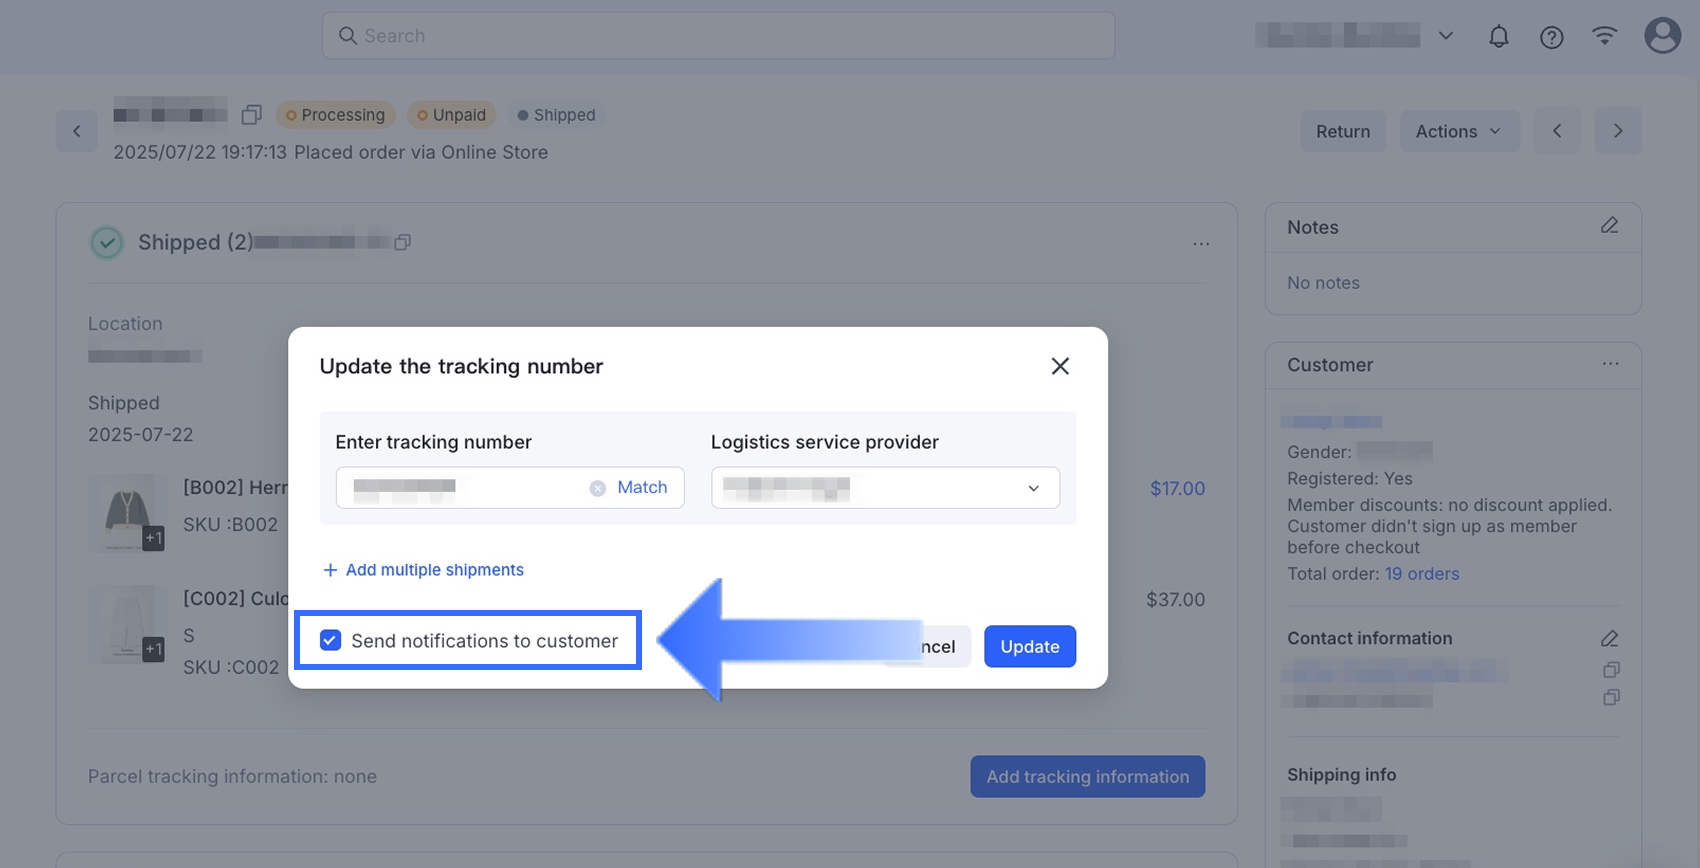Close the tracking number dialog
Screen dimensions: 1700x868
(1060, 366)
